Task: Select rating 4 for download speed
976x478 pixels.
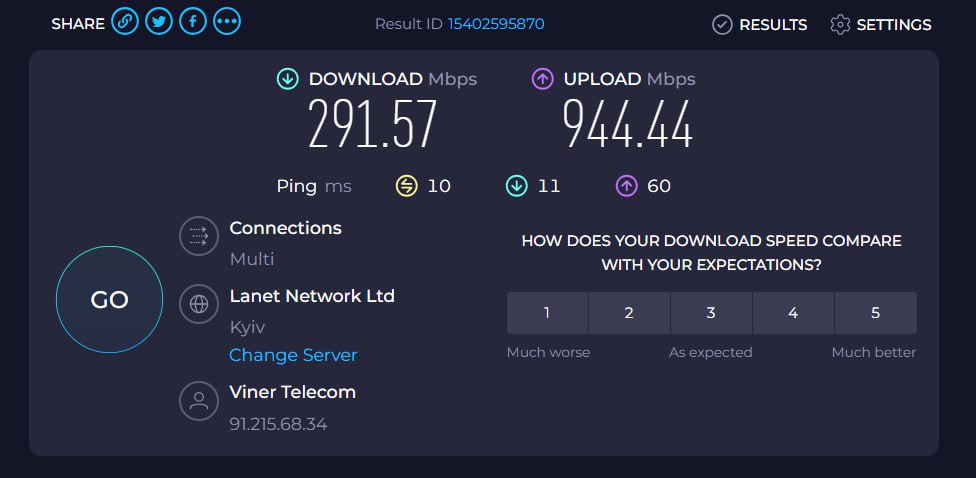Action: coord(793,313)
